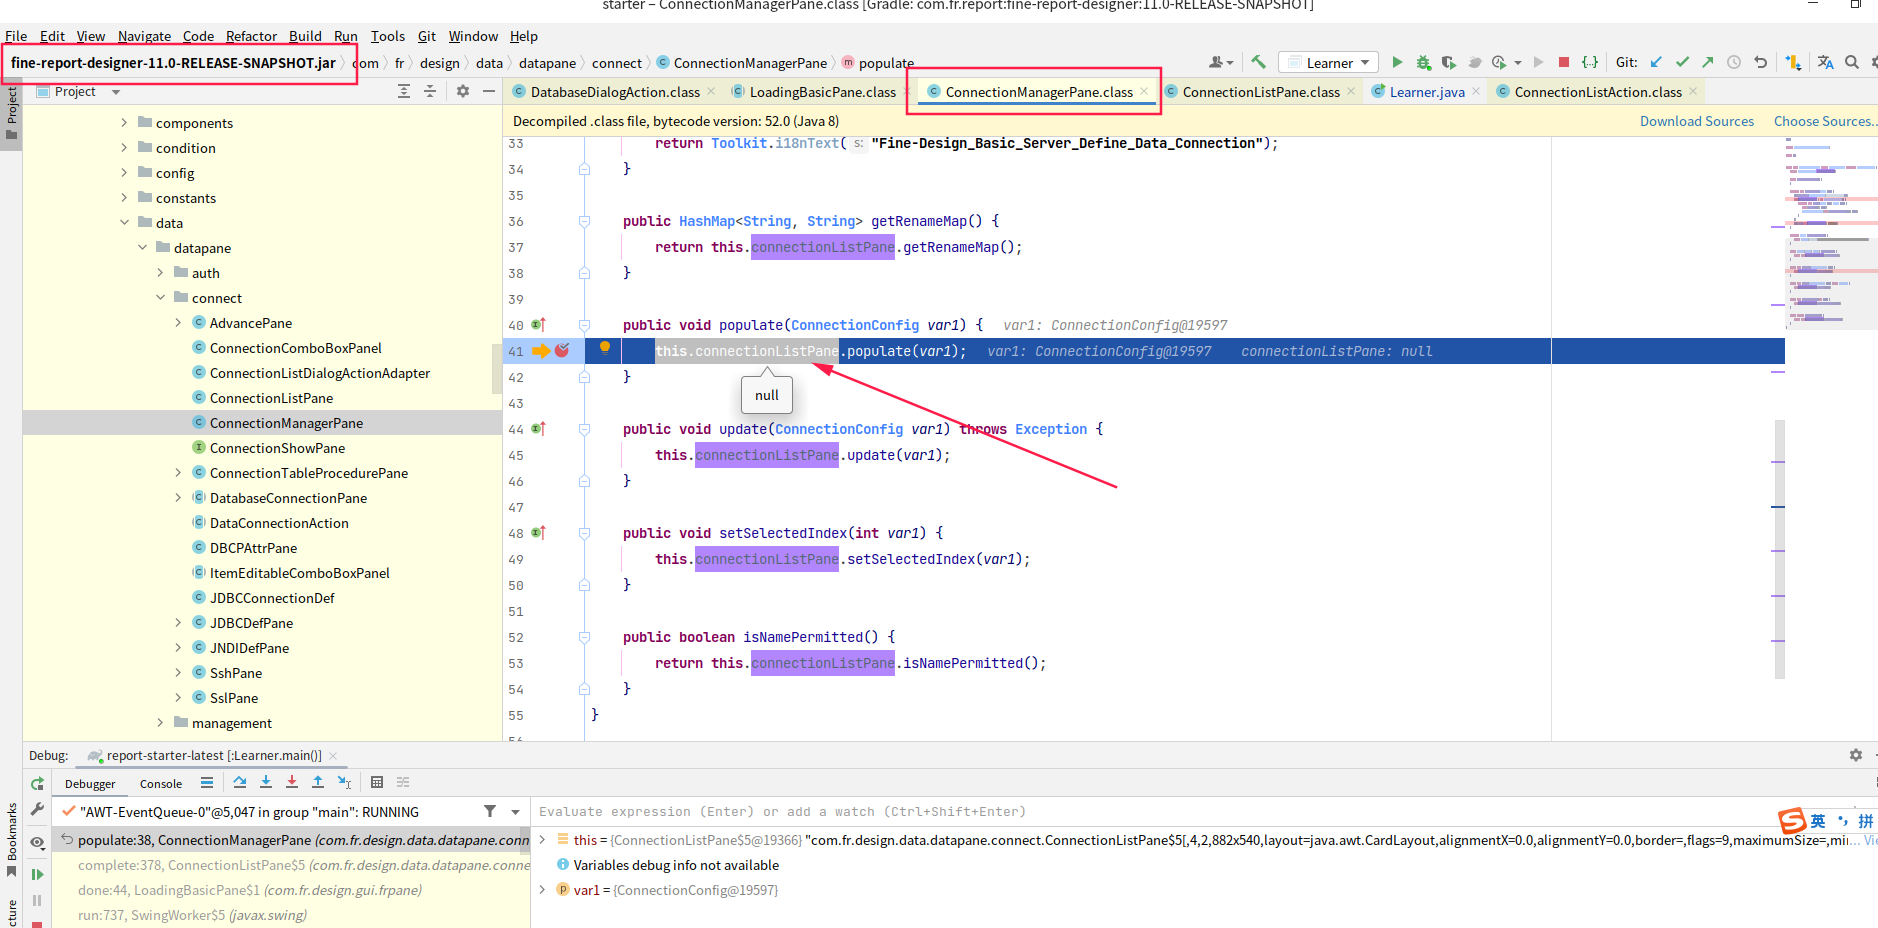Open the Translate icon in top toolbar
This screenshot has height=928, width=1878.
click(1825, 62)
